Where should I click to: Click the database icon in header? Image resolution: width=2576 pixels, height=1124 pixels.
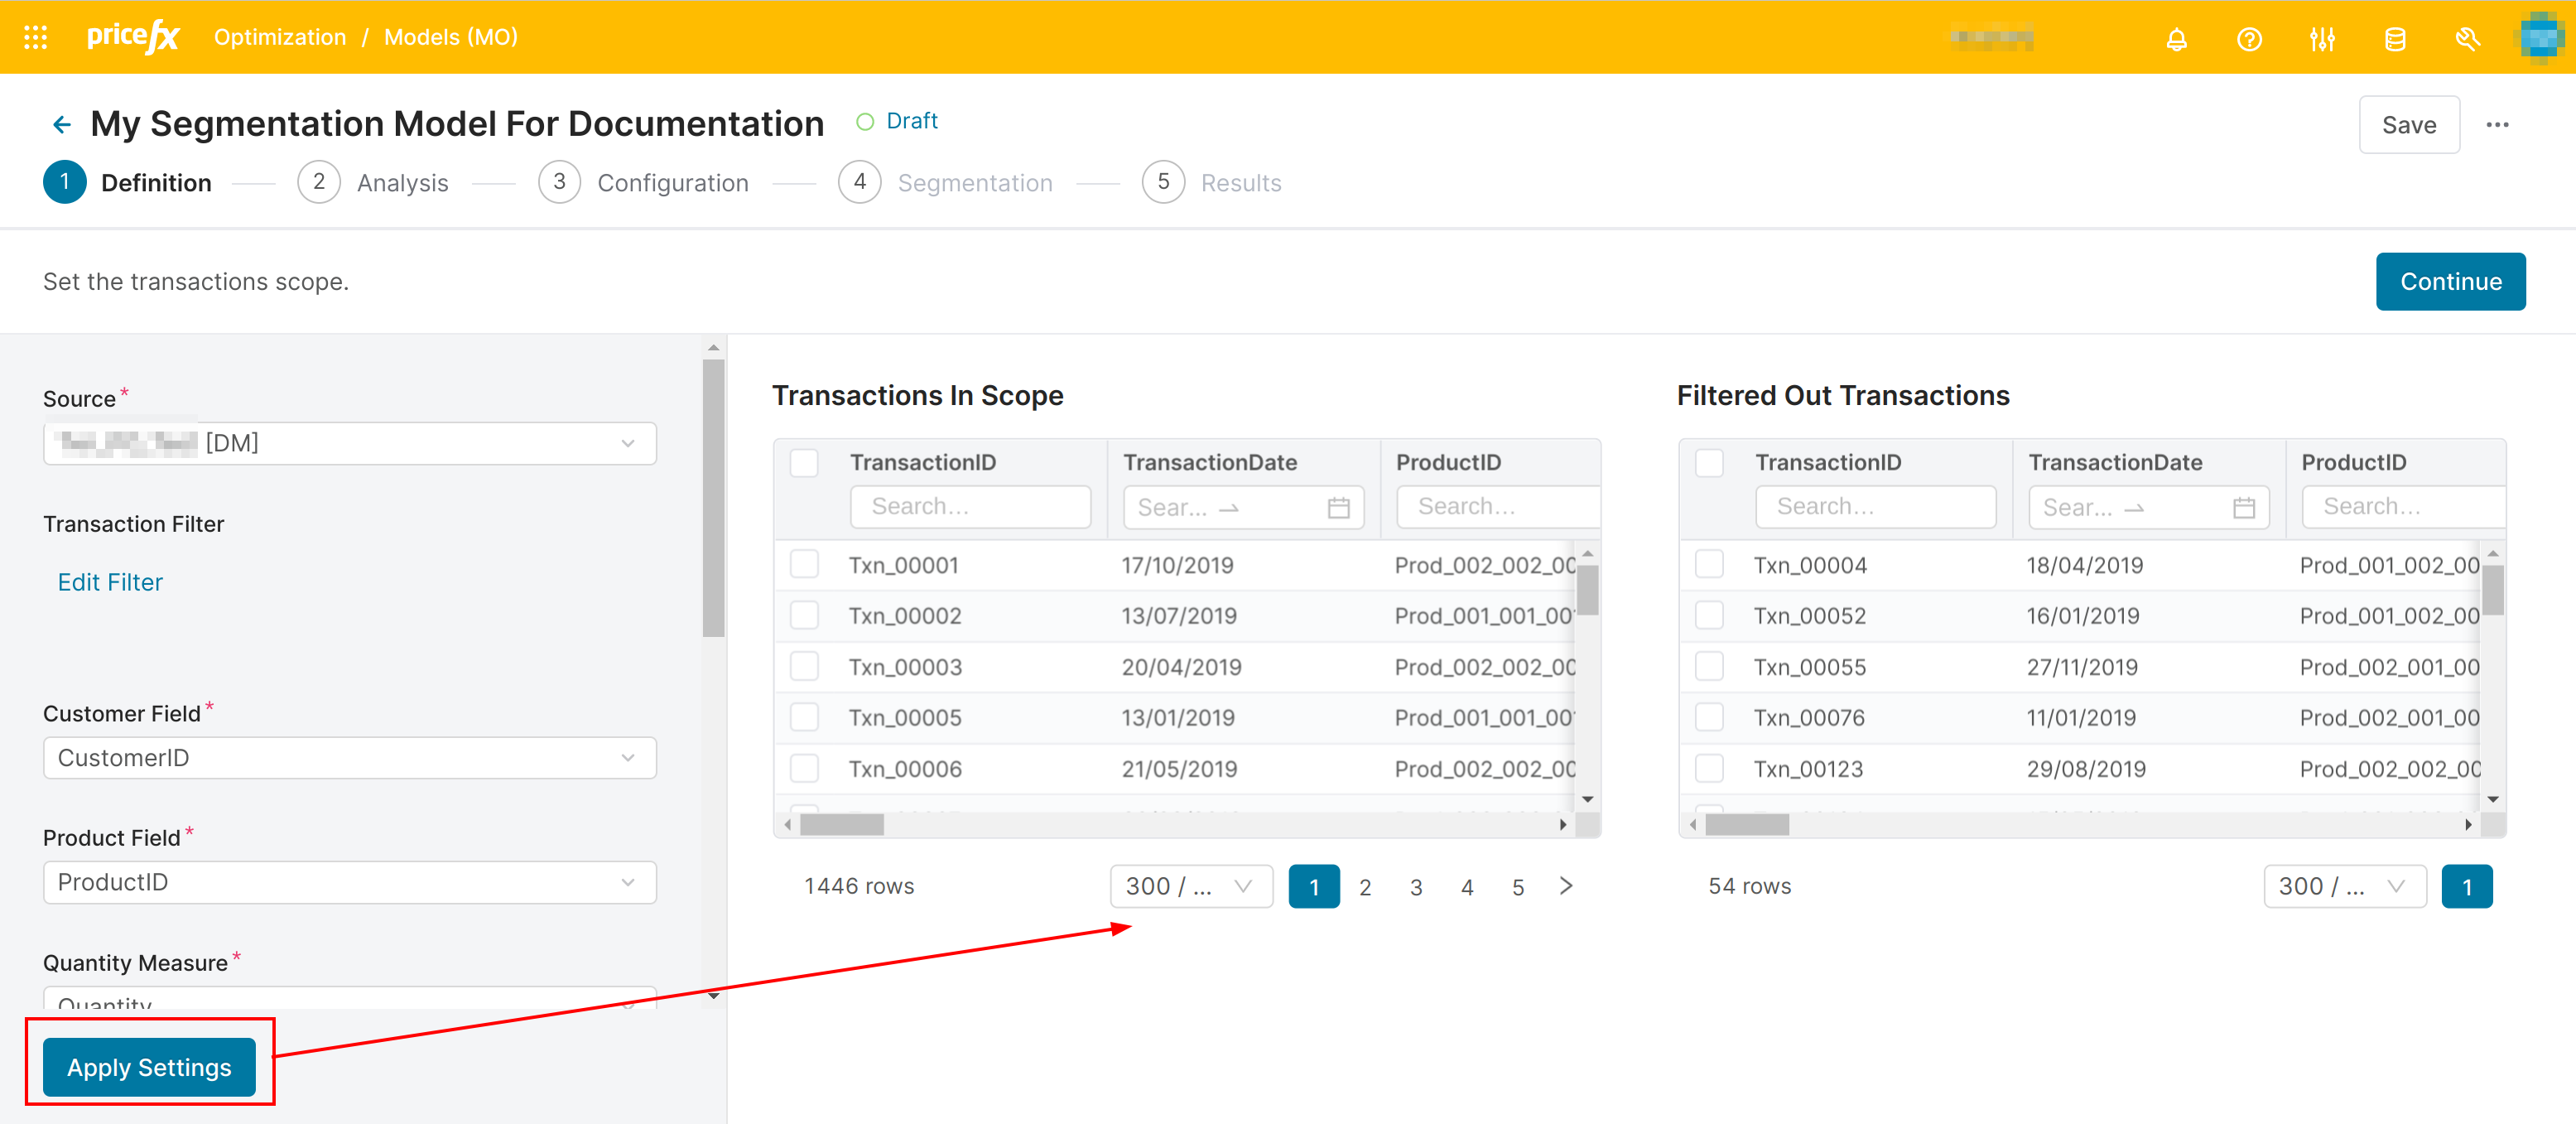pyautogui.click(x=2395, y=39)
